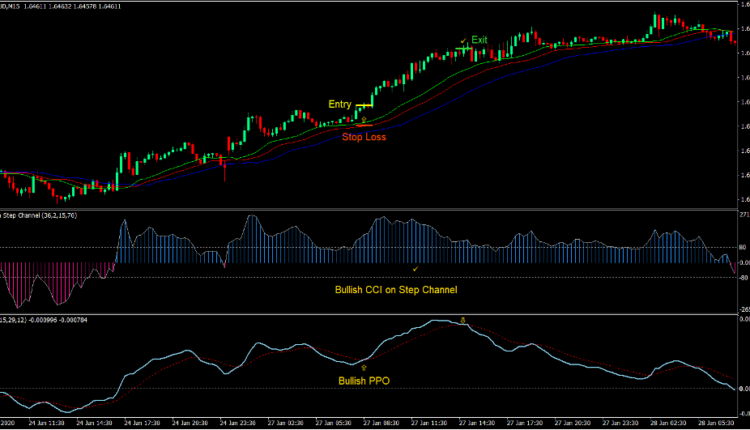
Task: Click the green checkmark beside the Exit label
Action: click(x=462, y=41)
